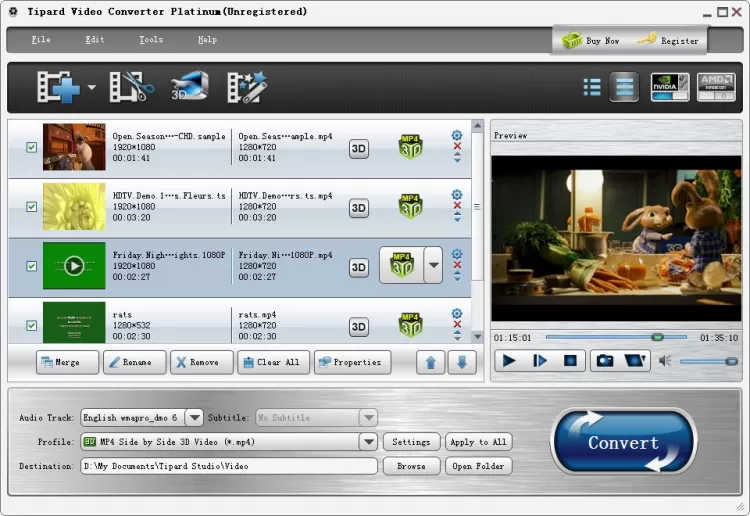Click the Clear All button

tap(274, 362)
